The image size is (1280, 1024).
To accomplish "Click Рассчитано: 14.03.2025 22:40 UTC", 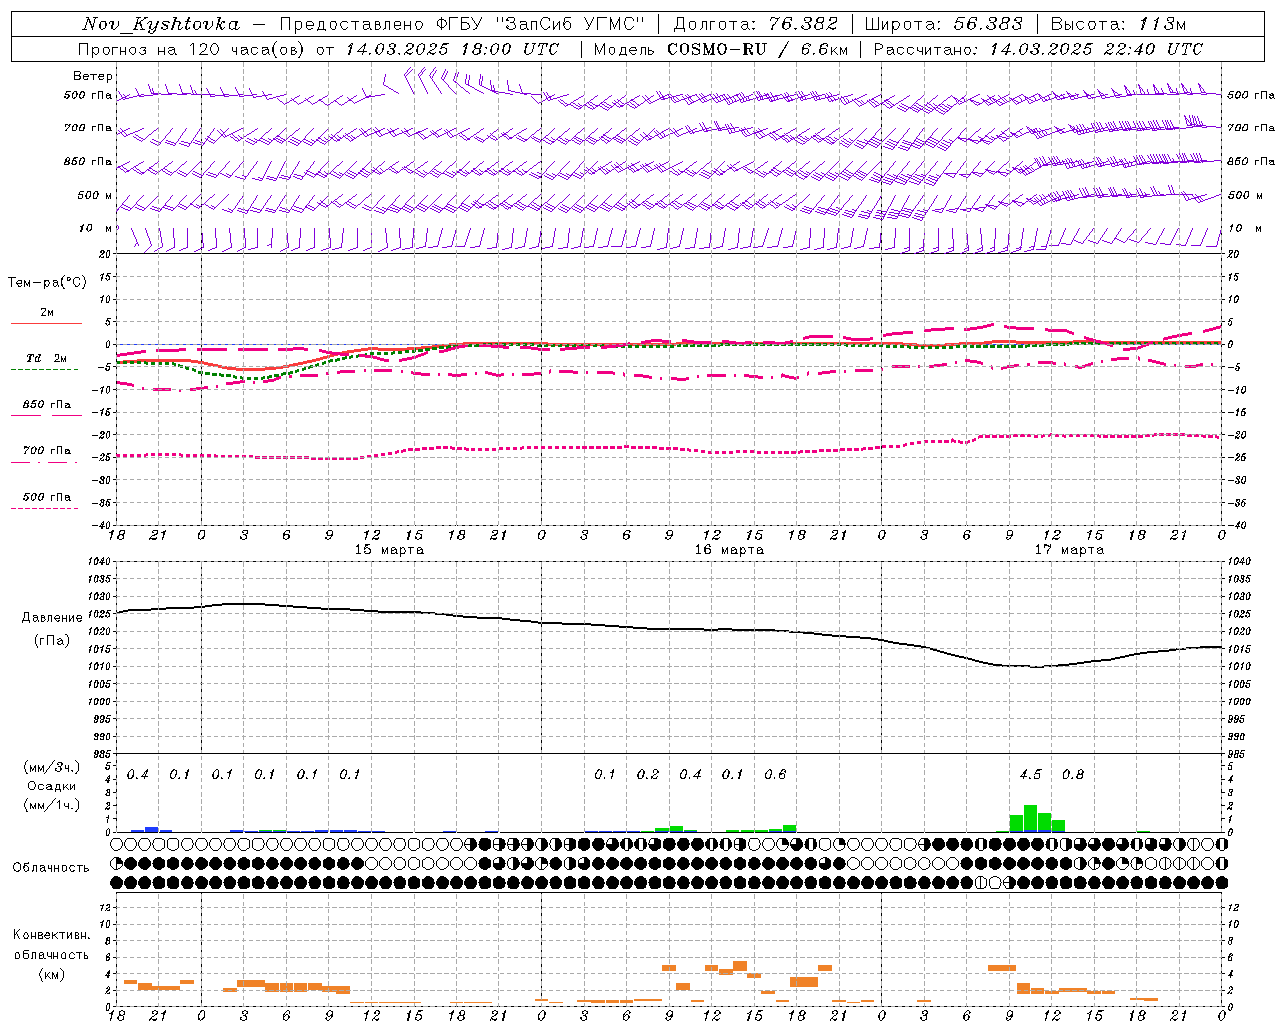I will [1038, 49].
